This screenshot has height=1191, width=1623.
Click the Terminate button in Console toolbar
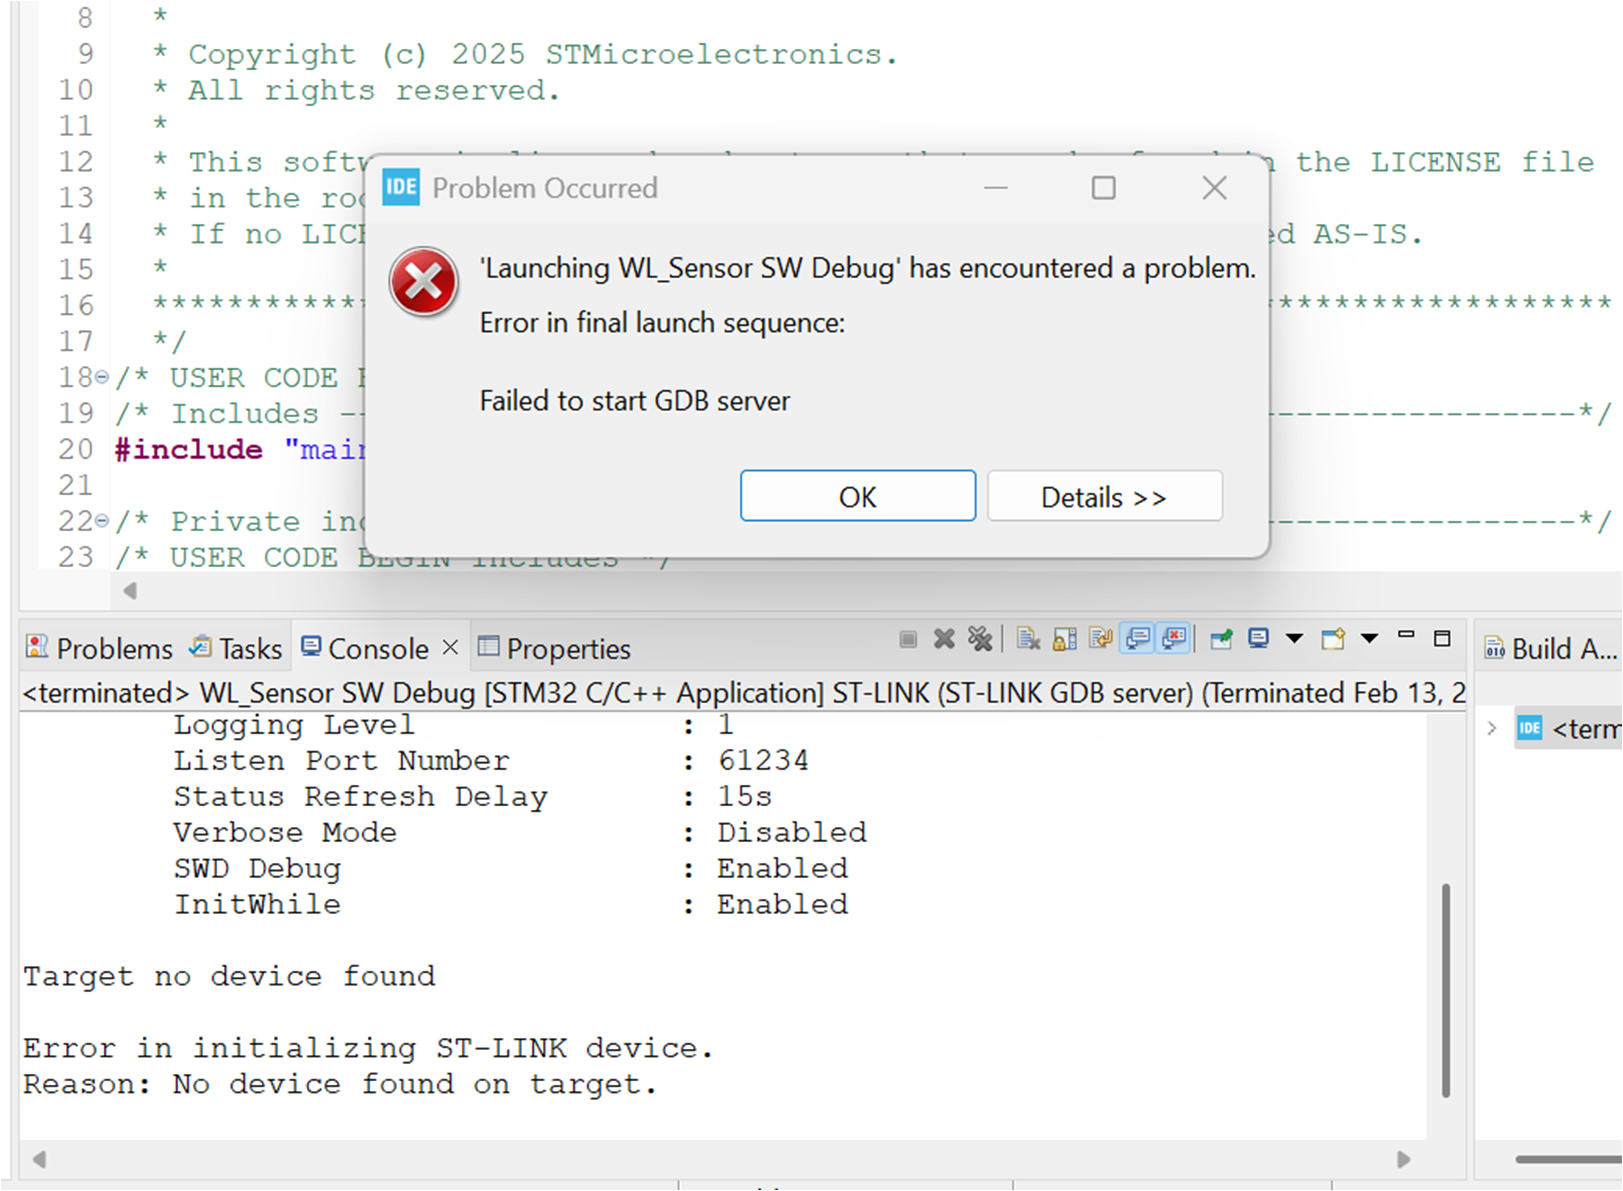[908, 638]
